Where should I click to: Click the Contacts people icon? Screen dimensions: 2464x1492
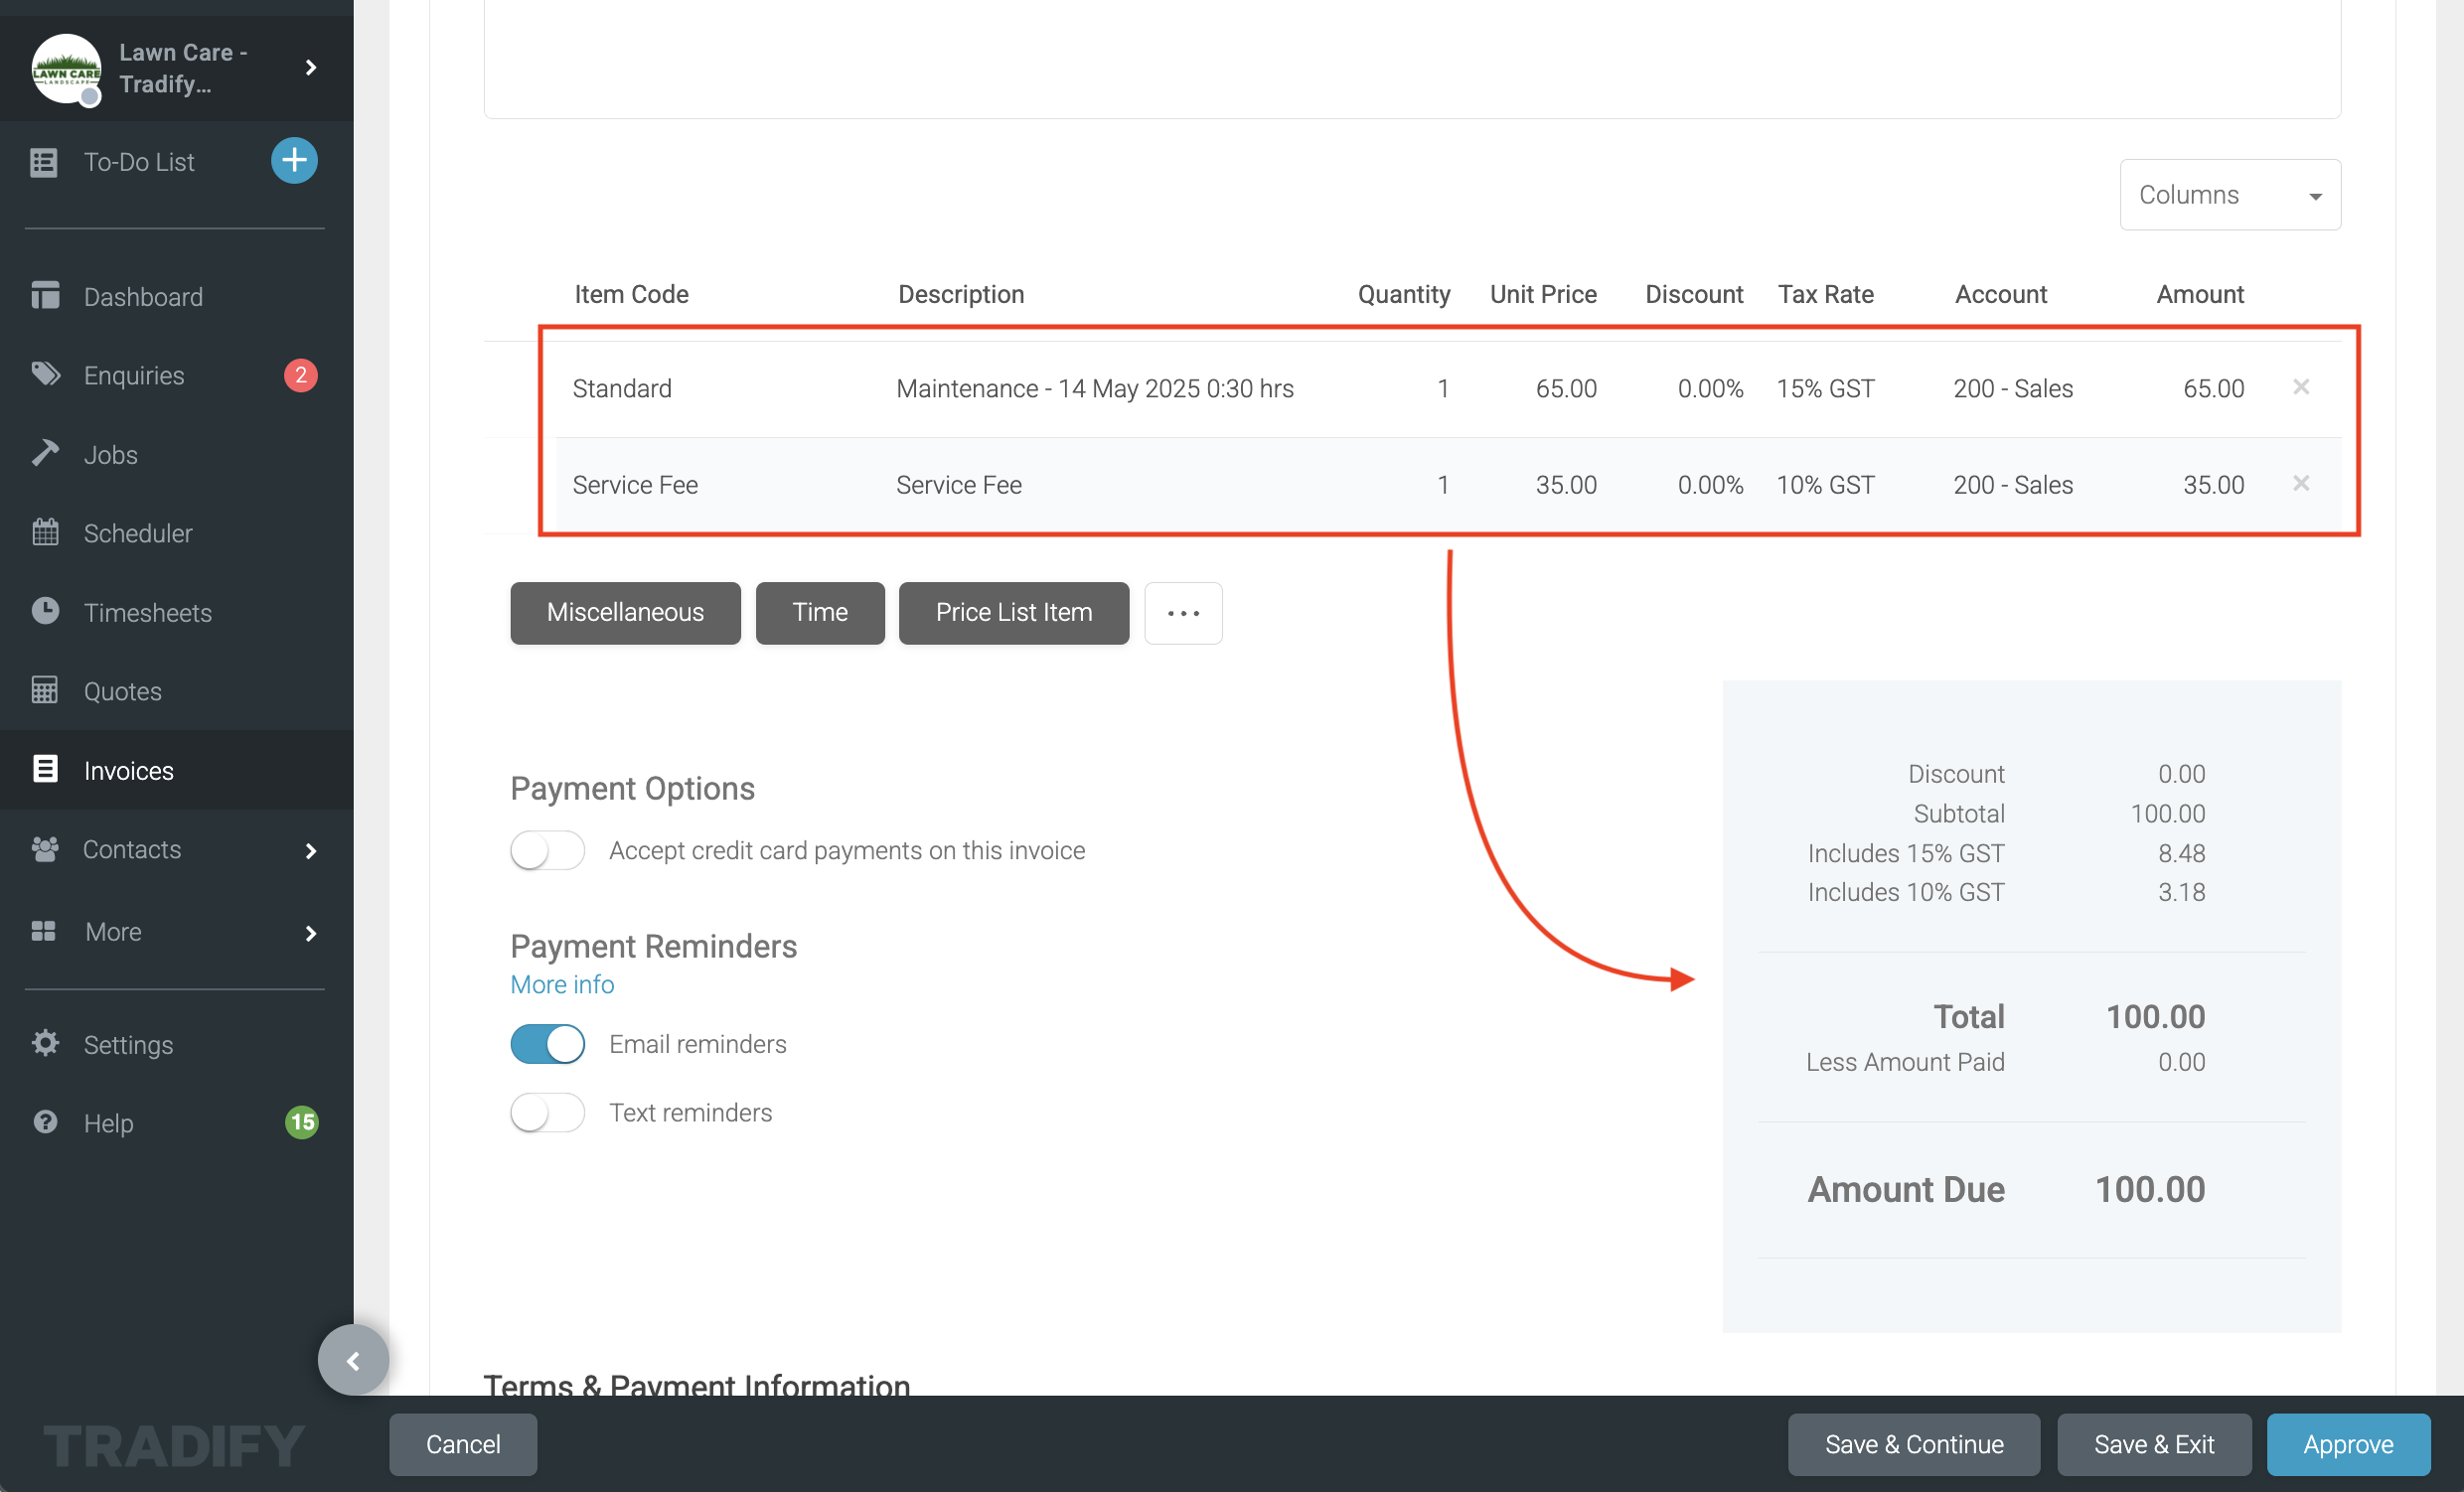(x=45, y=849)
